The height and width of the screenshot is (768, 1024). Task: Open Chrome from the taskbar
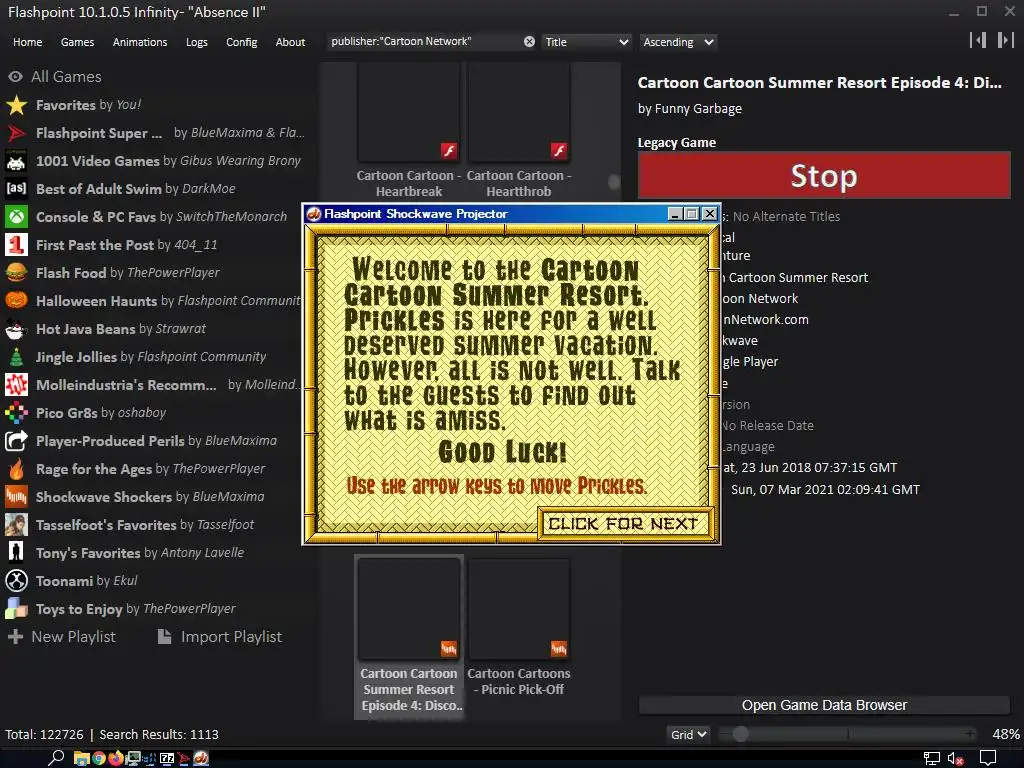click(x=99, y=758)
